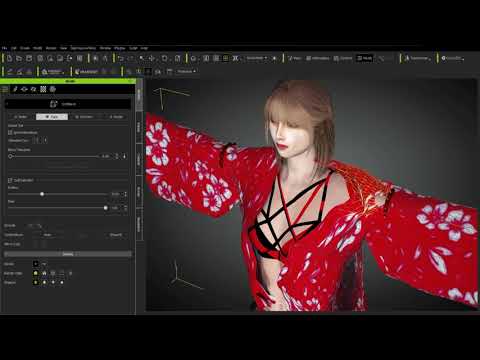
Task: Click the Home camera view icon
Action: [194, 58]
